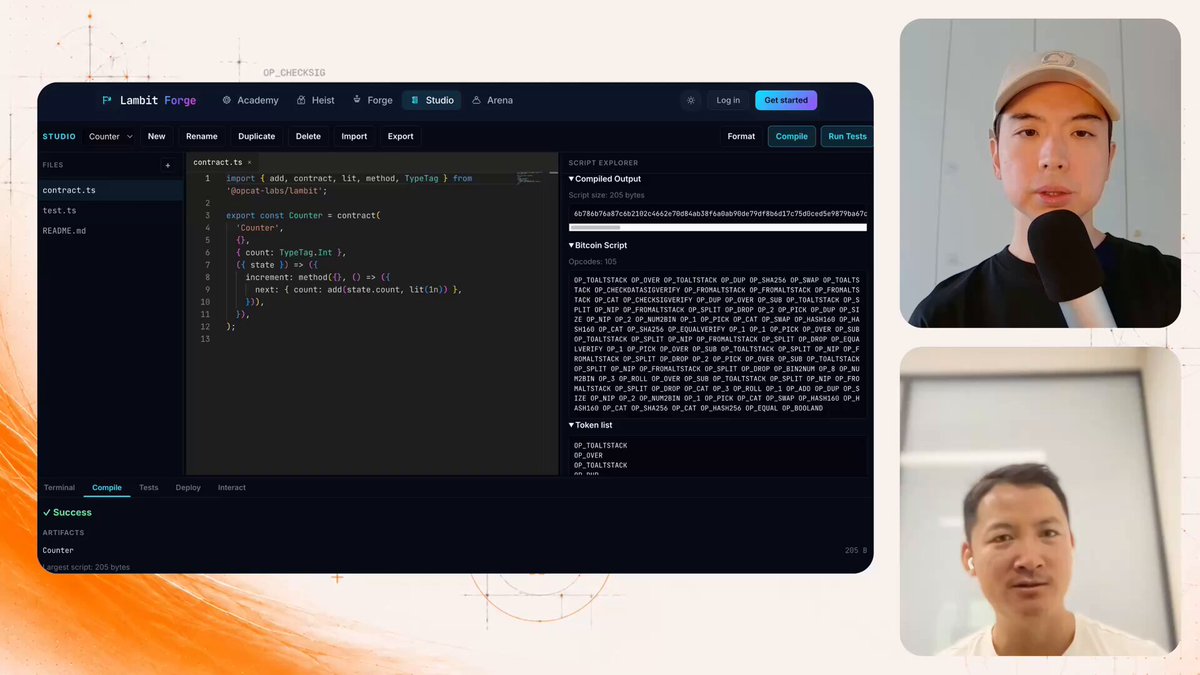
Task: Open test.ts in the Files list
Action: point(111,211)
